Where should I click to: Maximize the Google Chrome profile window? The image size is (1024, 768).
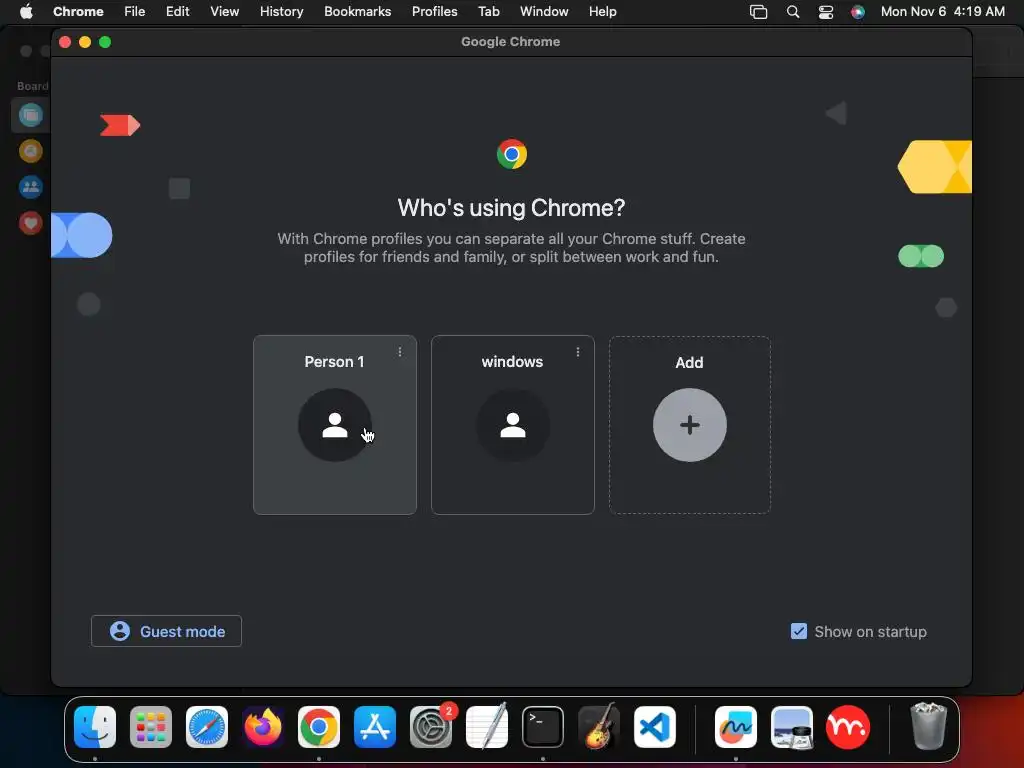click(x=105, y=42)
